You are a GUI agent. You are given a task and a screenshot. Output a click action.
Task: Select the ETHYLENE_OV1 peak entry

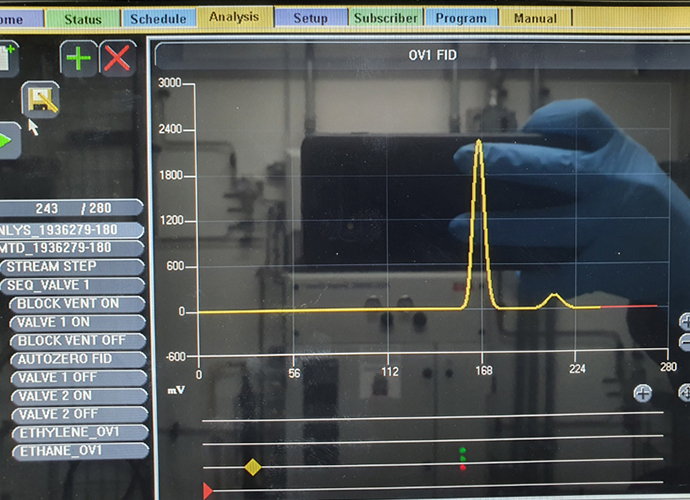(x=81, y=433)
